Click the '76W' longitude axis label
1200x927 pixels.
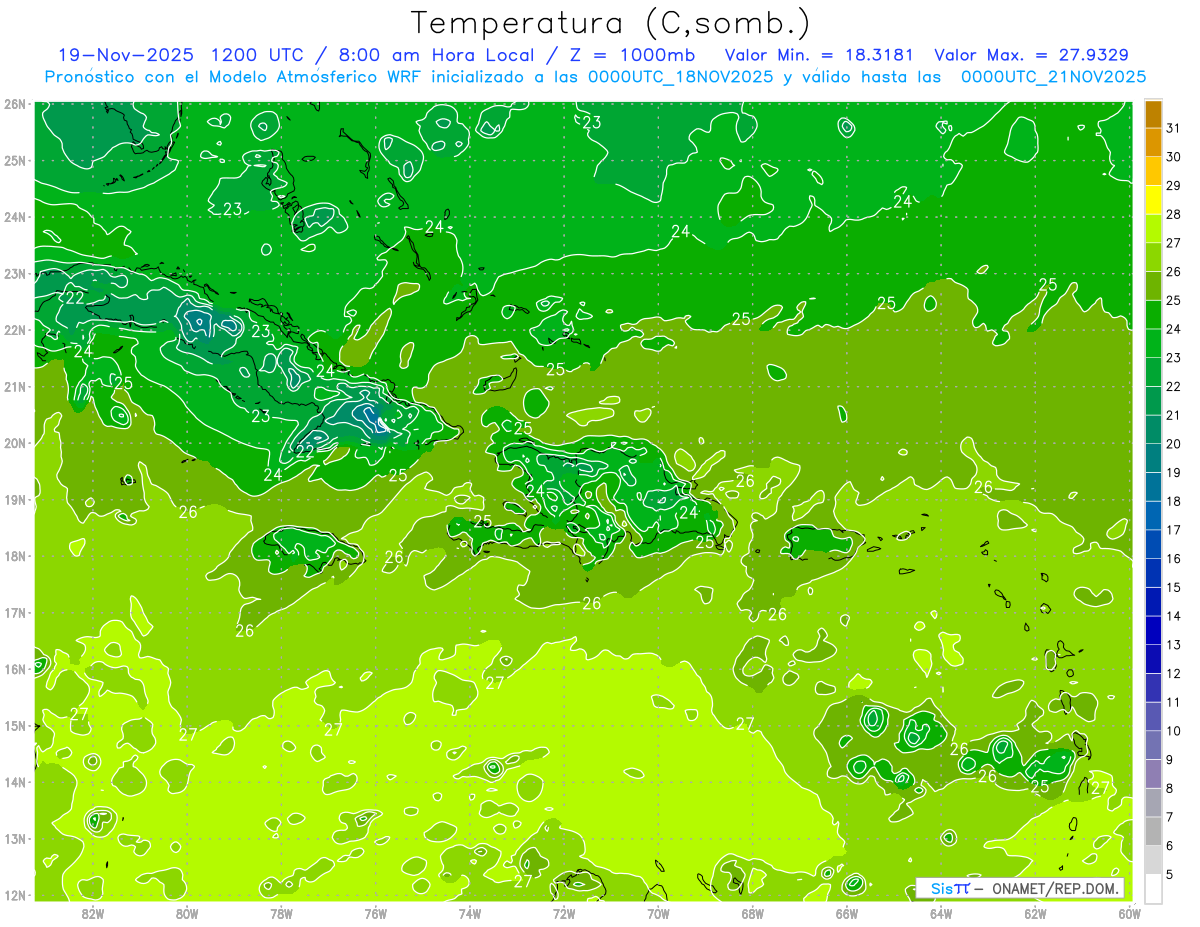tap(375, 913)
